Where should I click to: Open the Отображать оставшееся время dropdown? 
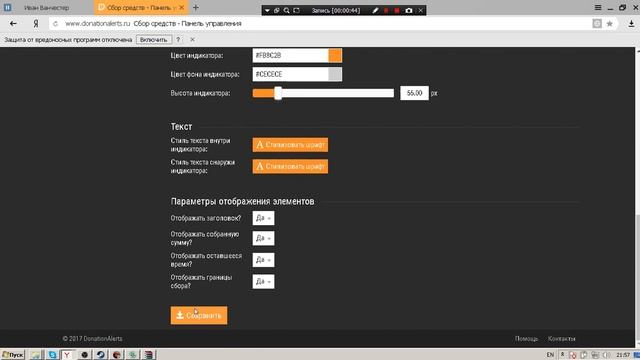(x=263, y=260)
